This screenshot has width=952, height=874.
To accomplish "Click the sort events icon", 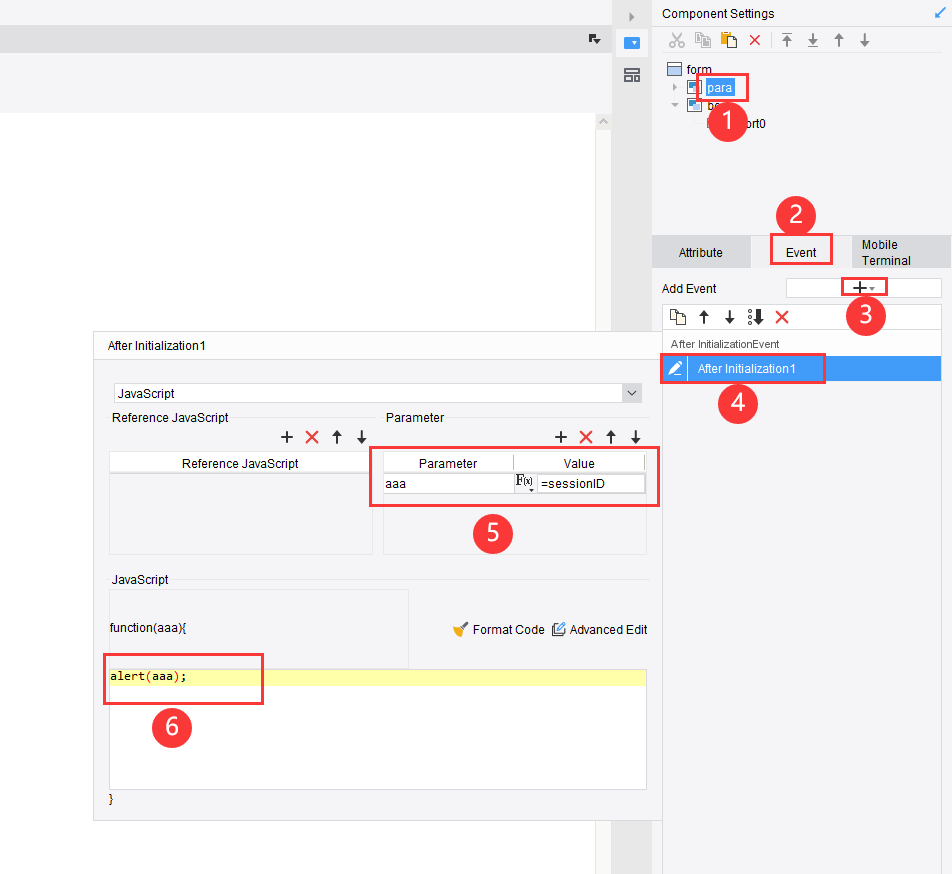I will (x=755, y=317).
